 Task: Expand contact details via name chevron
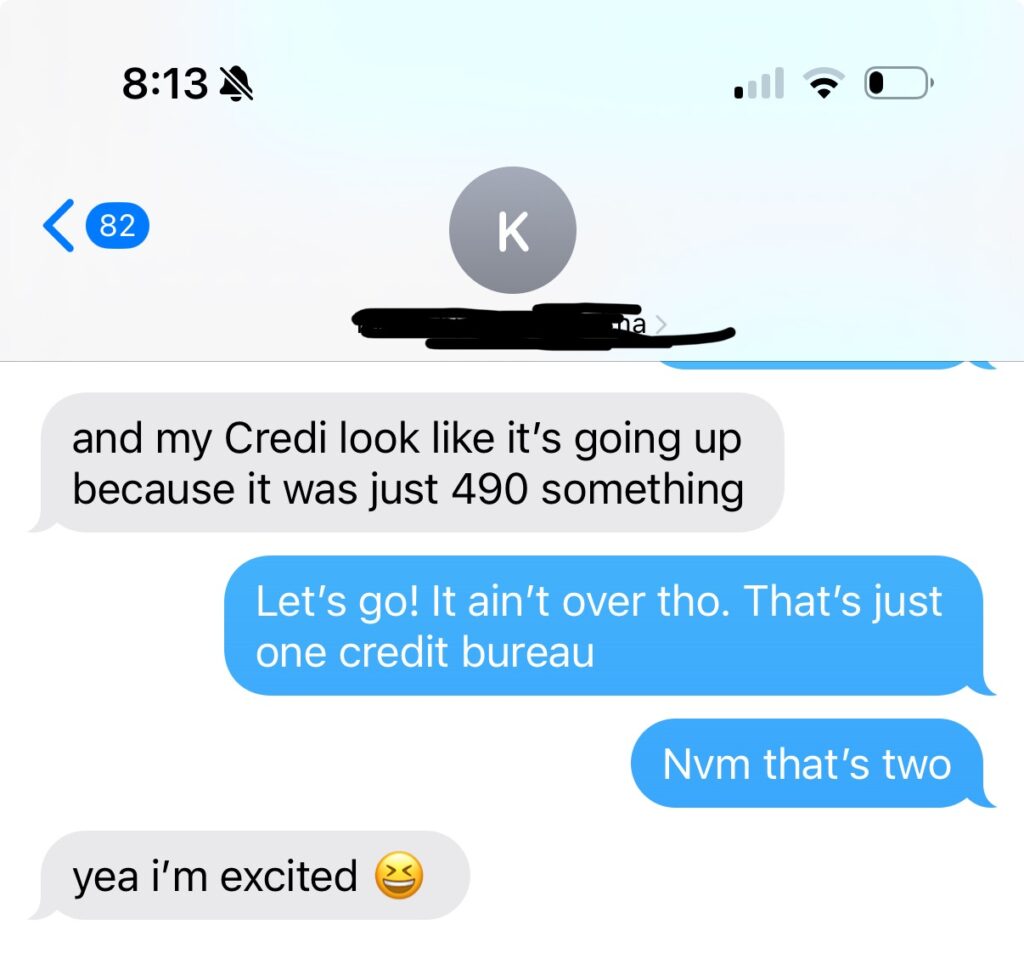tap(661, 324)
